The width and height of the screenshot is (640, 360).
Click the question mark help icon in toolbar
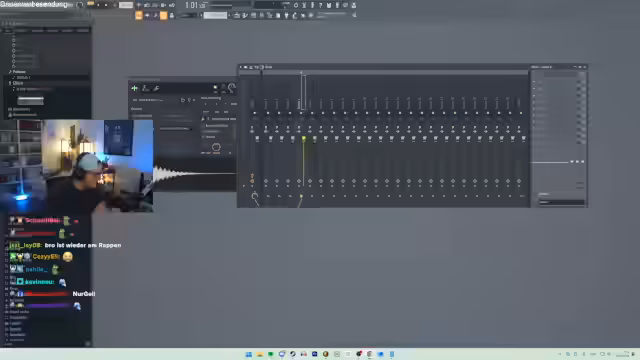pos(320,5)
